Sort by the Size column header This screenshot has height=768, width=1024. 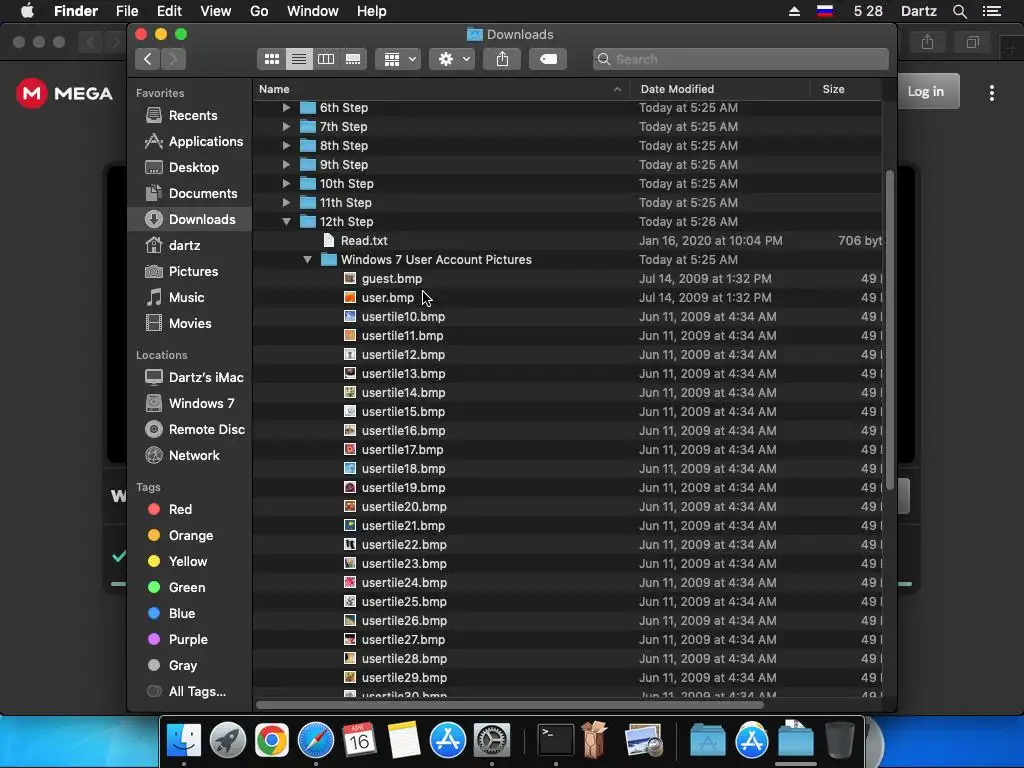(x=846, y=89)
